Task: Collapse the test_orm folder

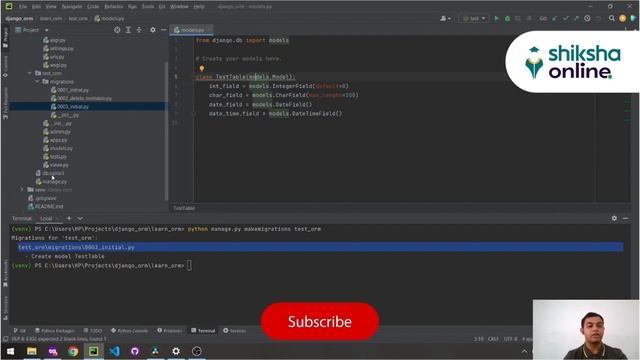Action: pyautogui.click(x=30, y=73)
